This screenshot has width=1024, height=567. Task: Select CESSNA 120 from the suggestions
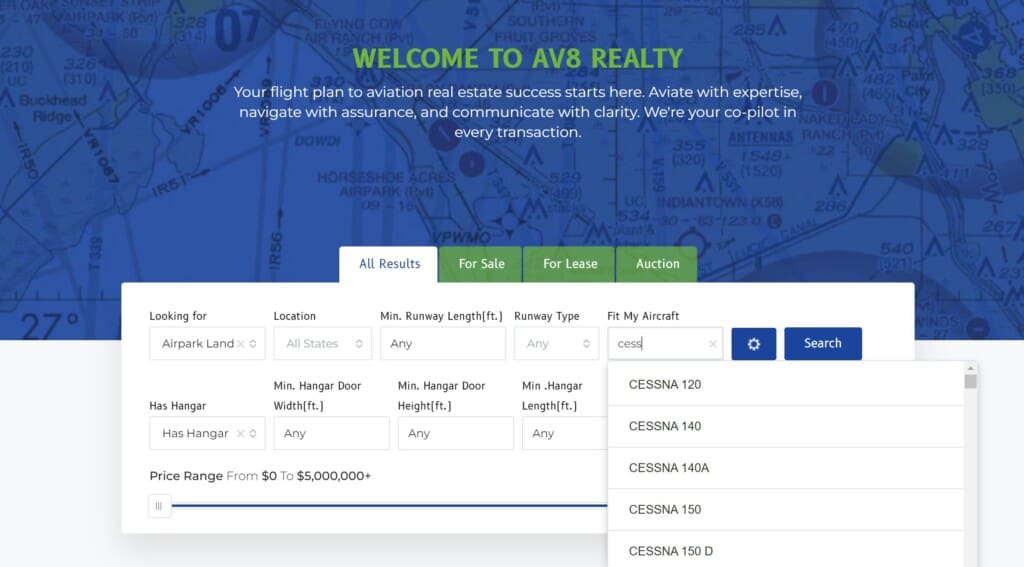665,385
